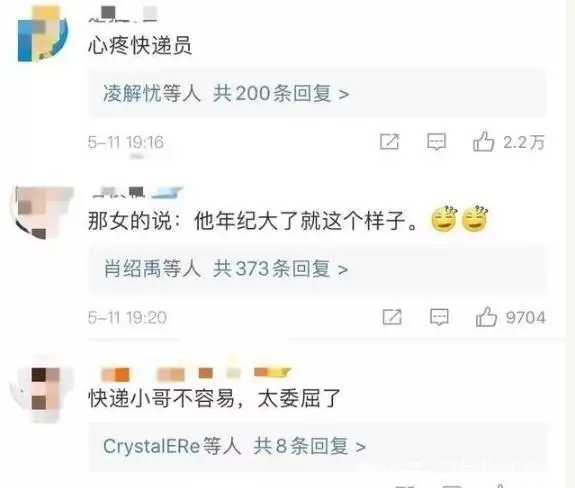Viewport: 575px width, 488px height.
Task: View avatar of first commenter
Action: pos(43,34)
